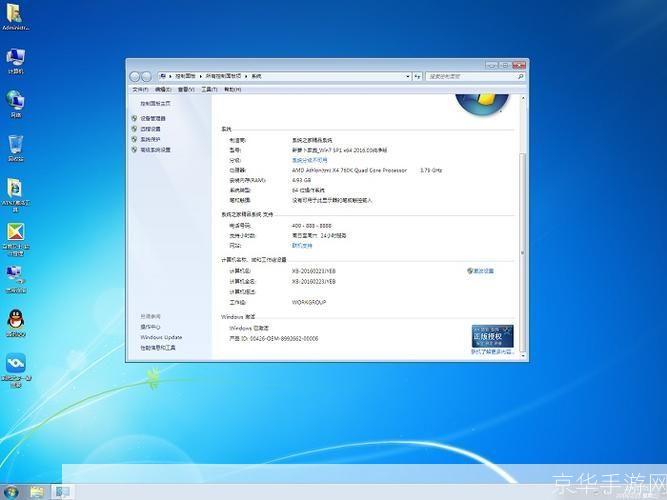The width and height of the screenshot is (667, 500).
Task: Select the WORKGROUP workgroup value
Action: 309,303
